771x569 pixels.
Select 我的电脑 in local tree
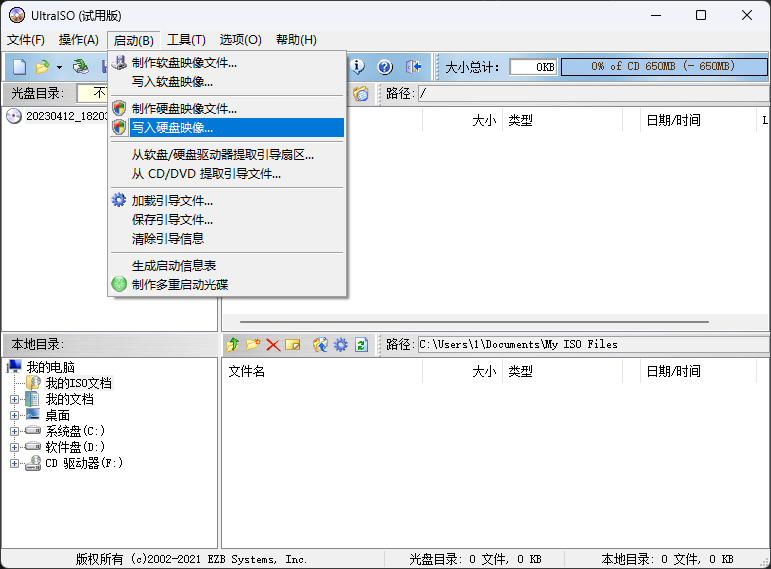[50, 367]
